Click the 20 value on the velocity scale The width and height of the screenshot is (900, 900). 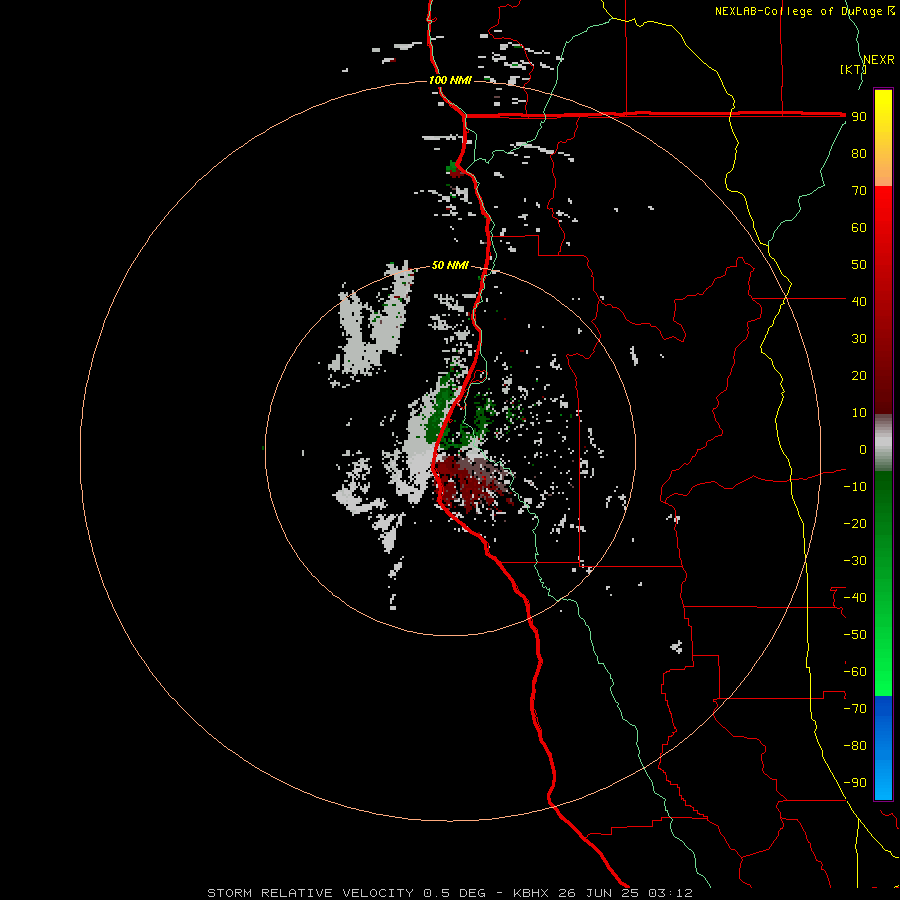(859, 376)
